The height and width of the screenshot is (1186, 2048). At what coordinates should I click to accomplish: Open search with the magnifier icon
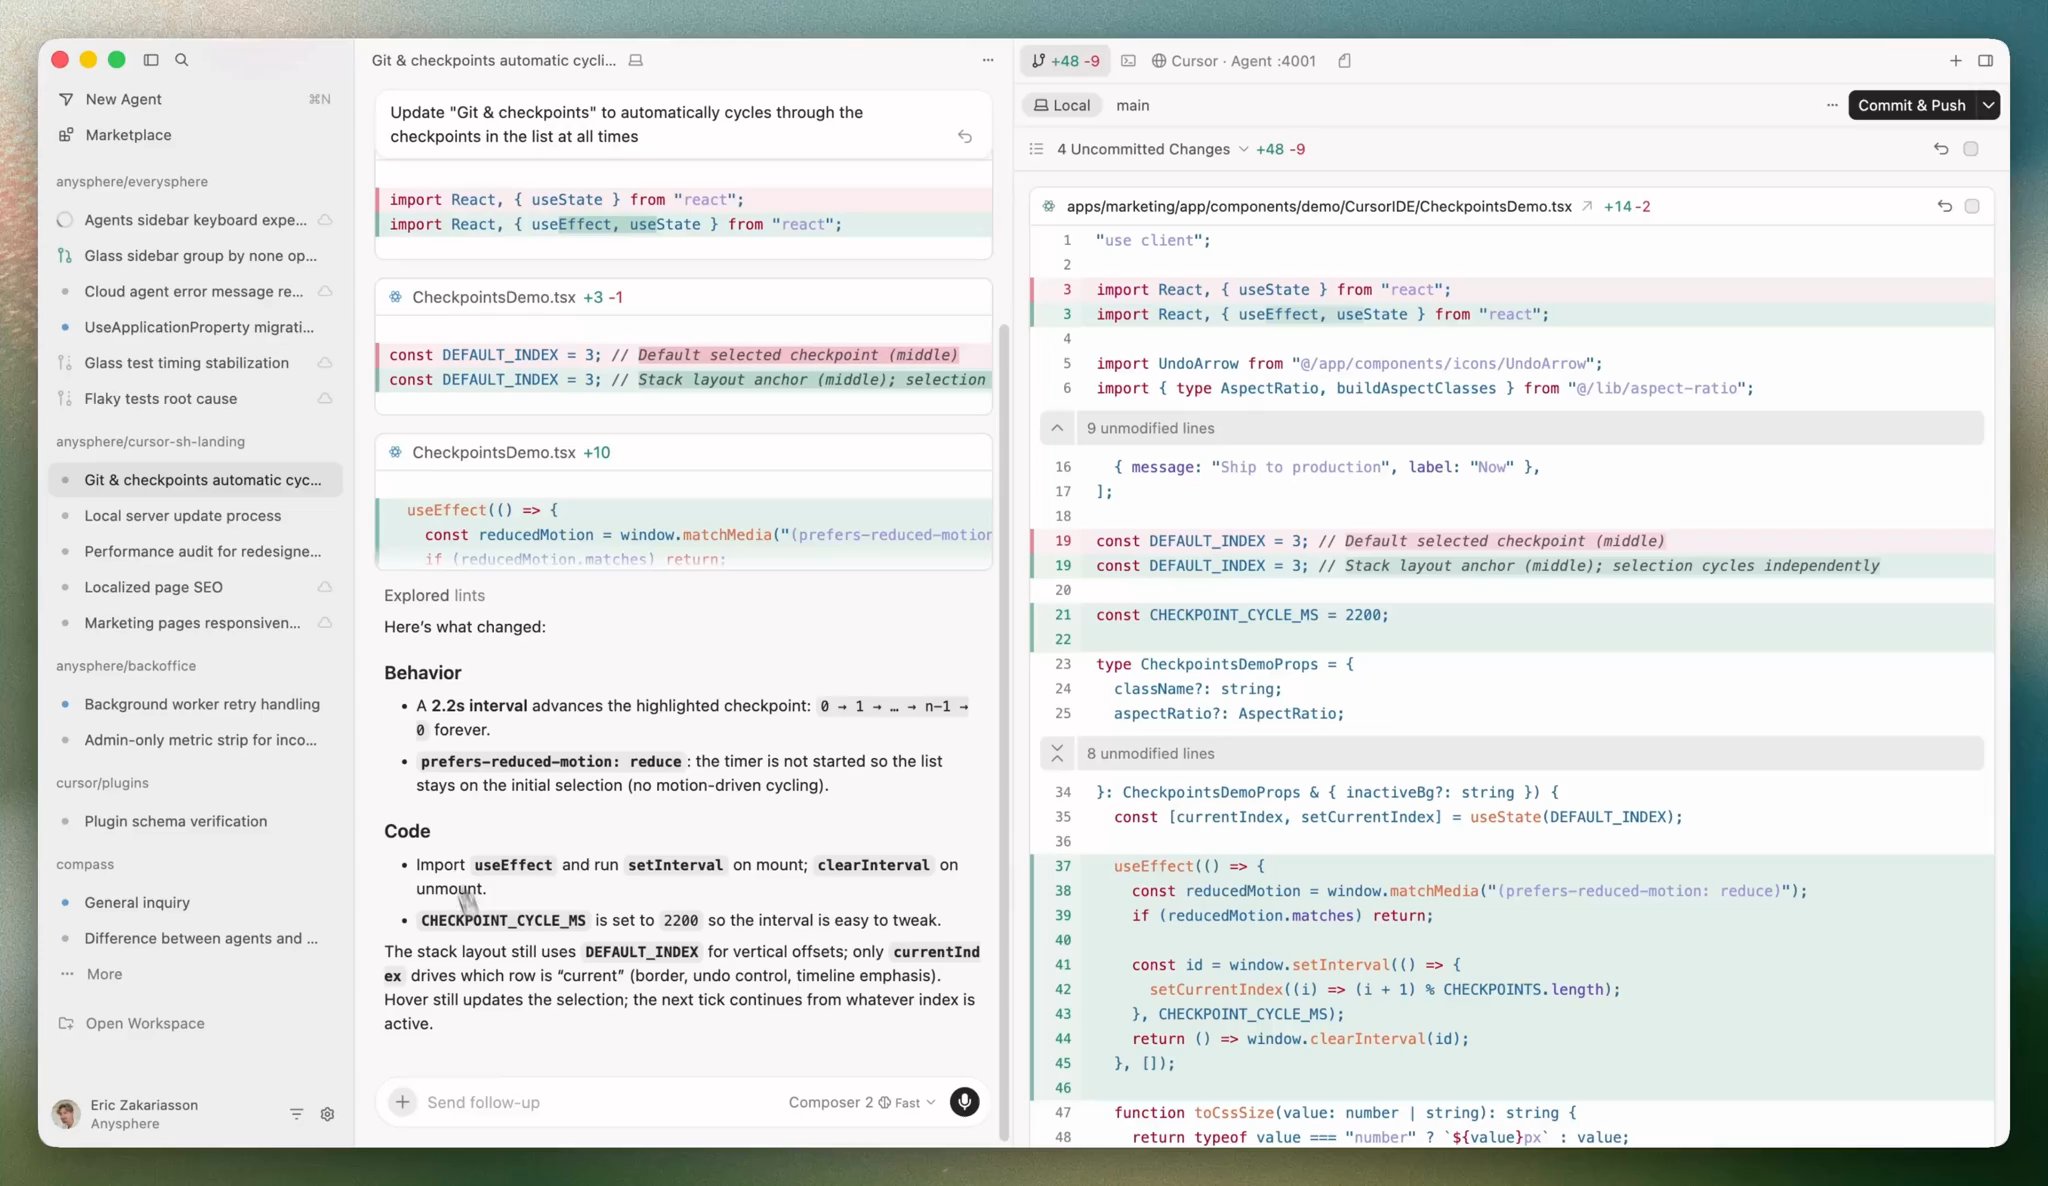[x=181, y=60]
